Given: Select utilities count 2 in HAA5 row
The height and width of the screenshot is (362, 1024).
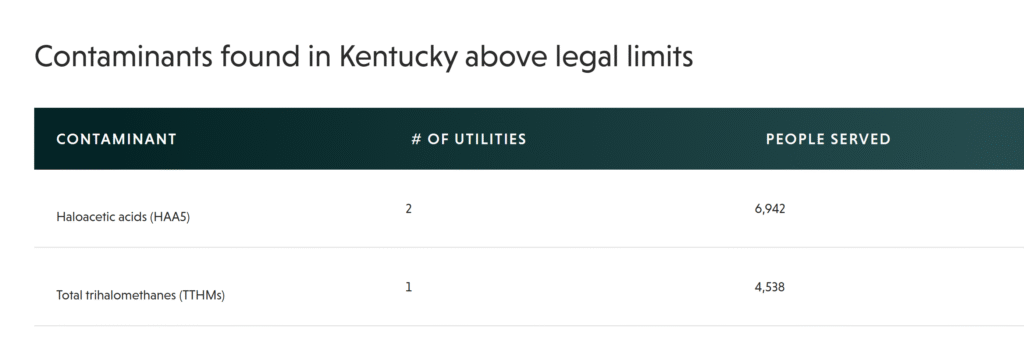Looking at the screenshot, I should 408,209.
